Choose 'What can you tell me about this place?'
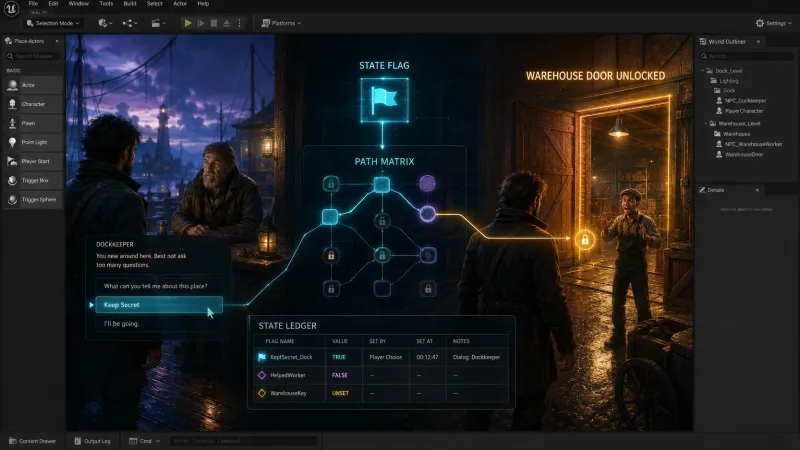 click(159, 286)
